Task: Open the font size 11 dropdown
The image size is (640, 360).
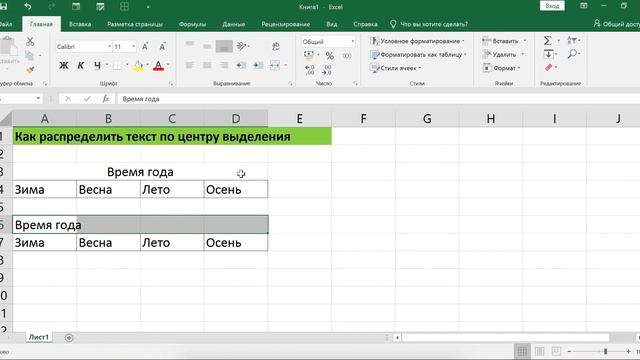Action: pyautogui.click(x=133, y=47)
